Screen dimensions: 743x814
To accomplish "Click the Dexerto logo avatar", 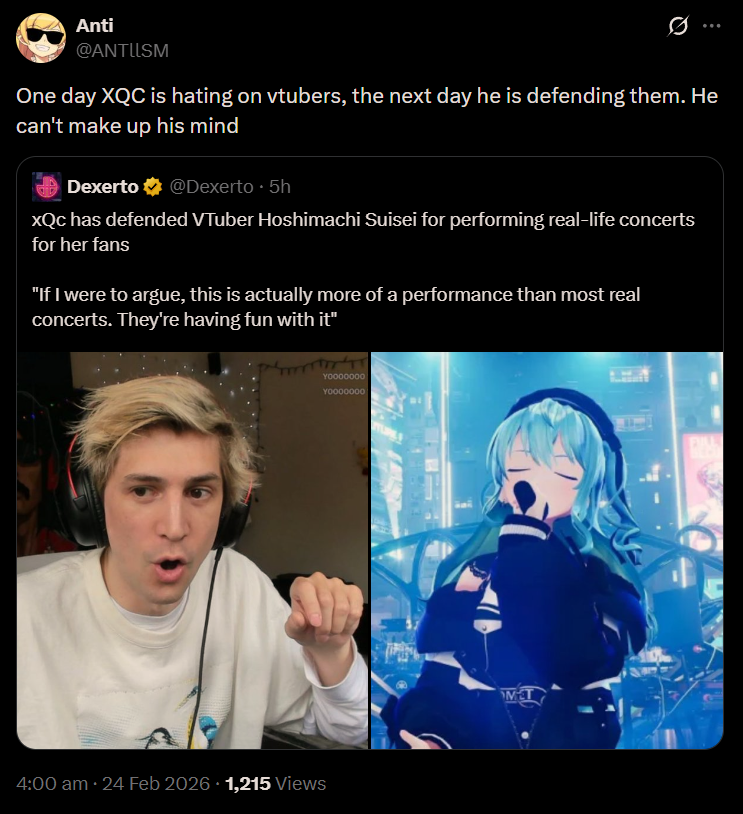I will point(47,186).
